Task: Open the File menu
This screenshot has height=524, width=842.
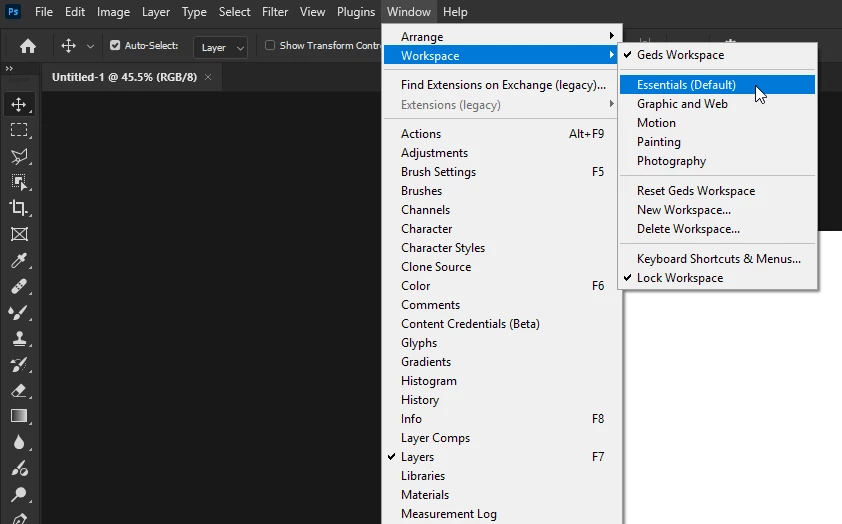Action: [43, 12]
